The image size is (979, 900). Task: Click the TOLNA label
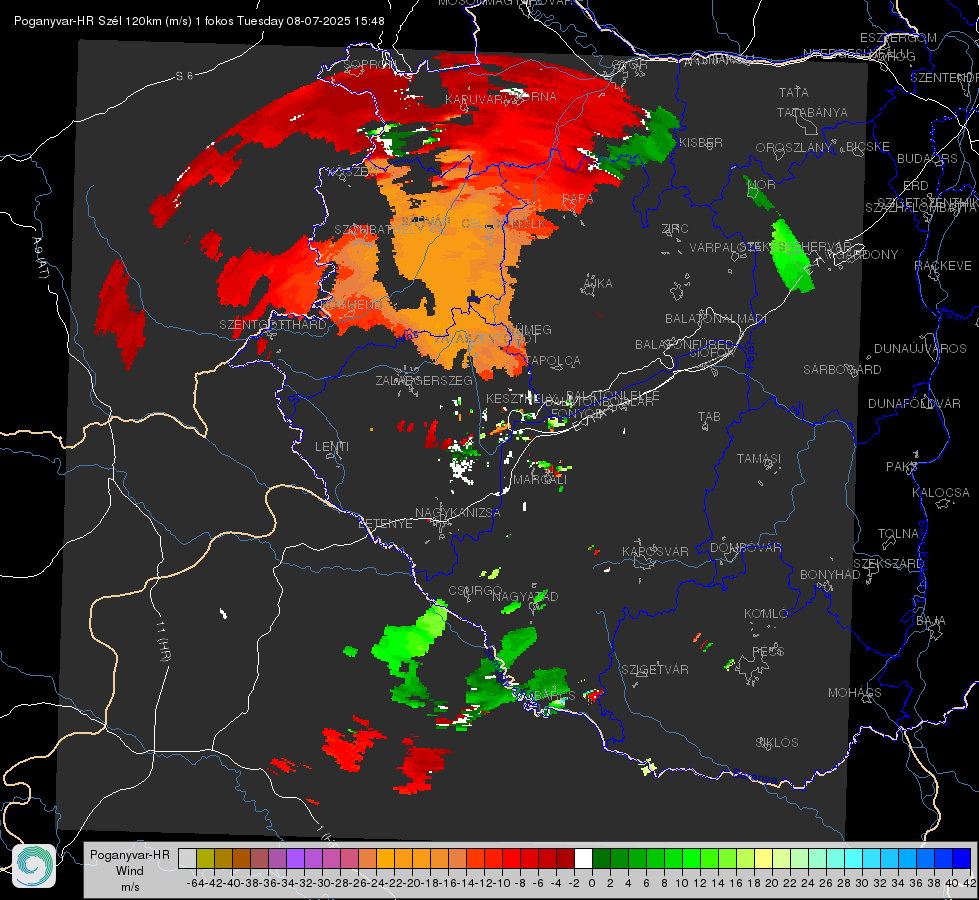point(898,534)
